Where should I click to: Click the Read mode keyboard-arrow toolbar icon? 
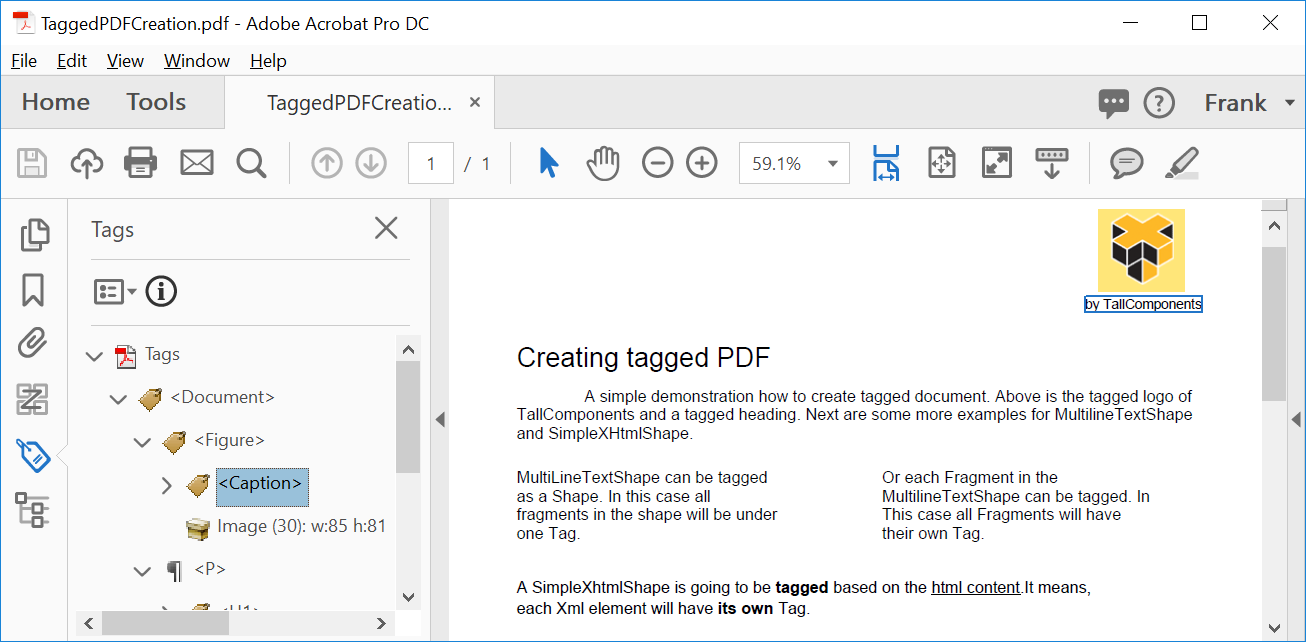coord(1052,163)
